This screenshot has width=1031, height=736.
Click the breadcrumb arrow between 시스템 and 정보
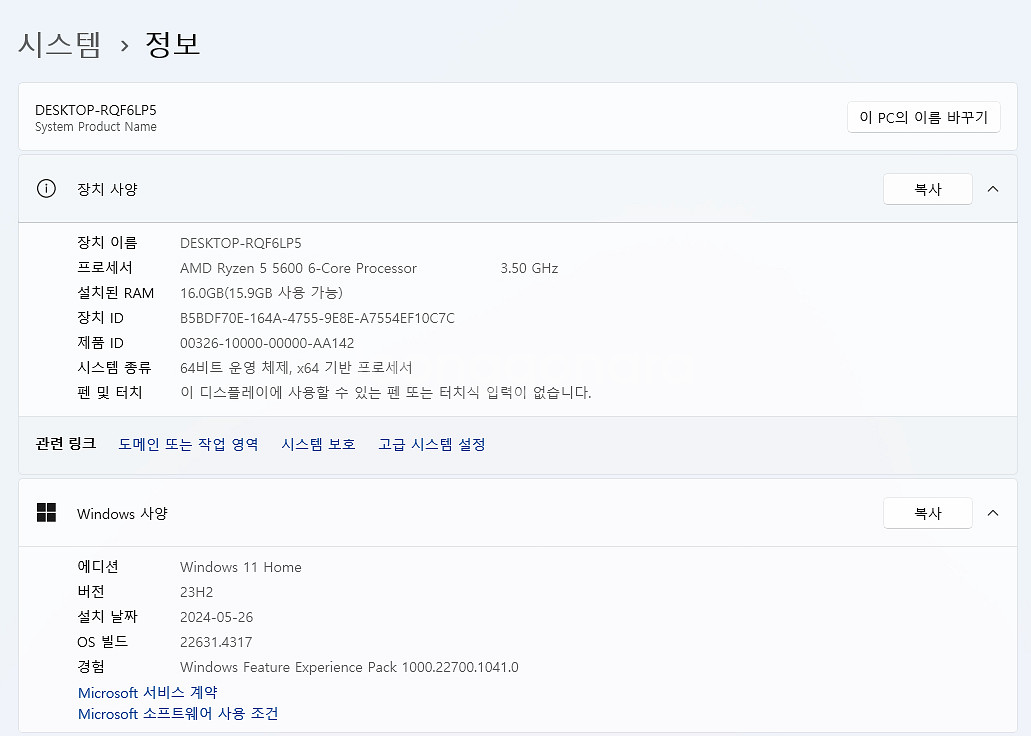[124, 45]
